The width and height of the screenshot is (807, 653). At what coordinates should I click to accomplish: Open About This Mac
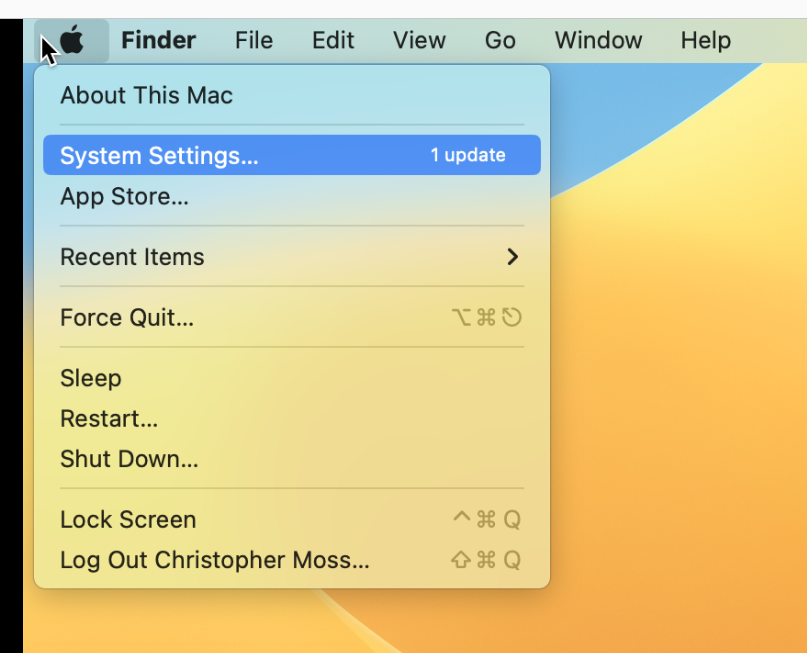click(x=146, y=95)
